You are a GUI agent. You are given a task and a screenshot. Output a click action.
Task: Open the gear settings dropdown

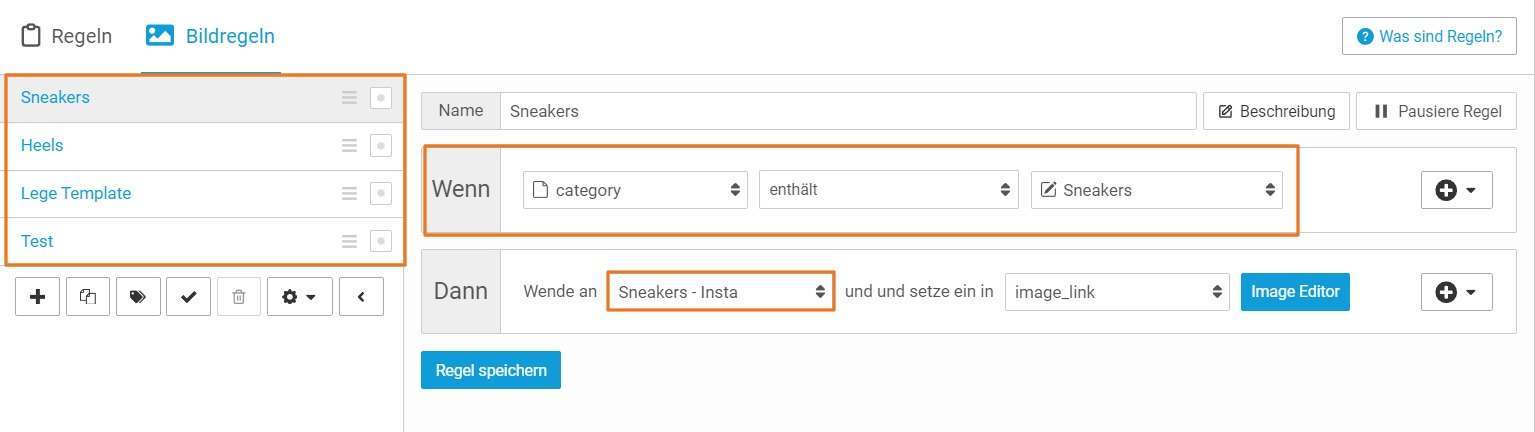[x=299, y=296]
